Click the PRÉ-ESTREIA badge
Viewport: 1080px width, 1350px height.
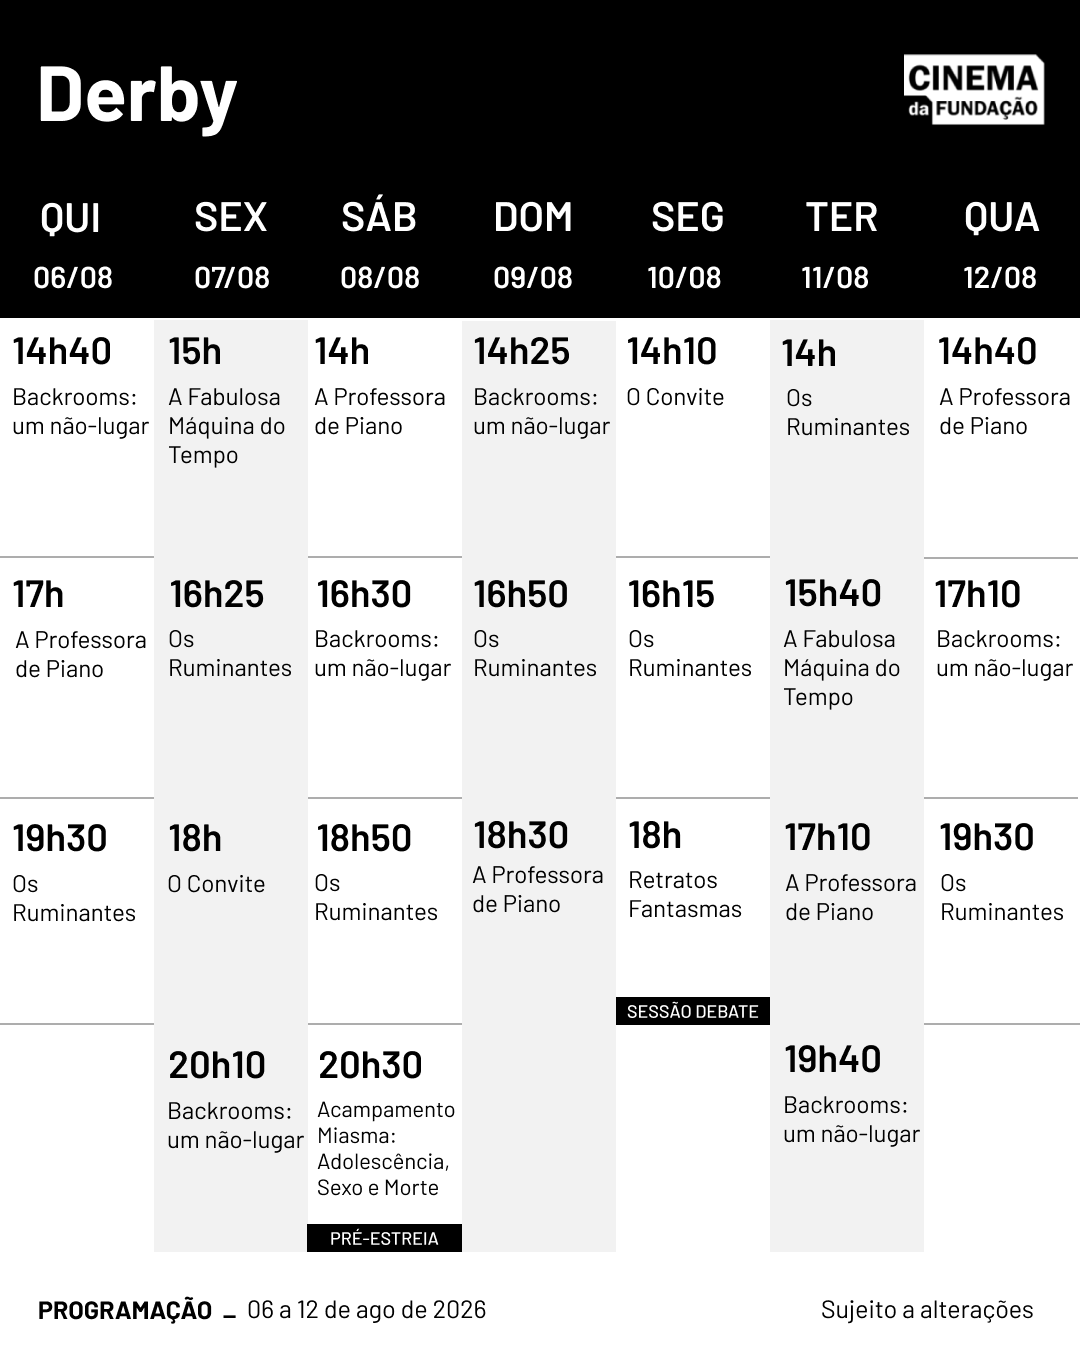pos(384,1238)
